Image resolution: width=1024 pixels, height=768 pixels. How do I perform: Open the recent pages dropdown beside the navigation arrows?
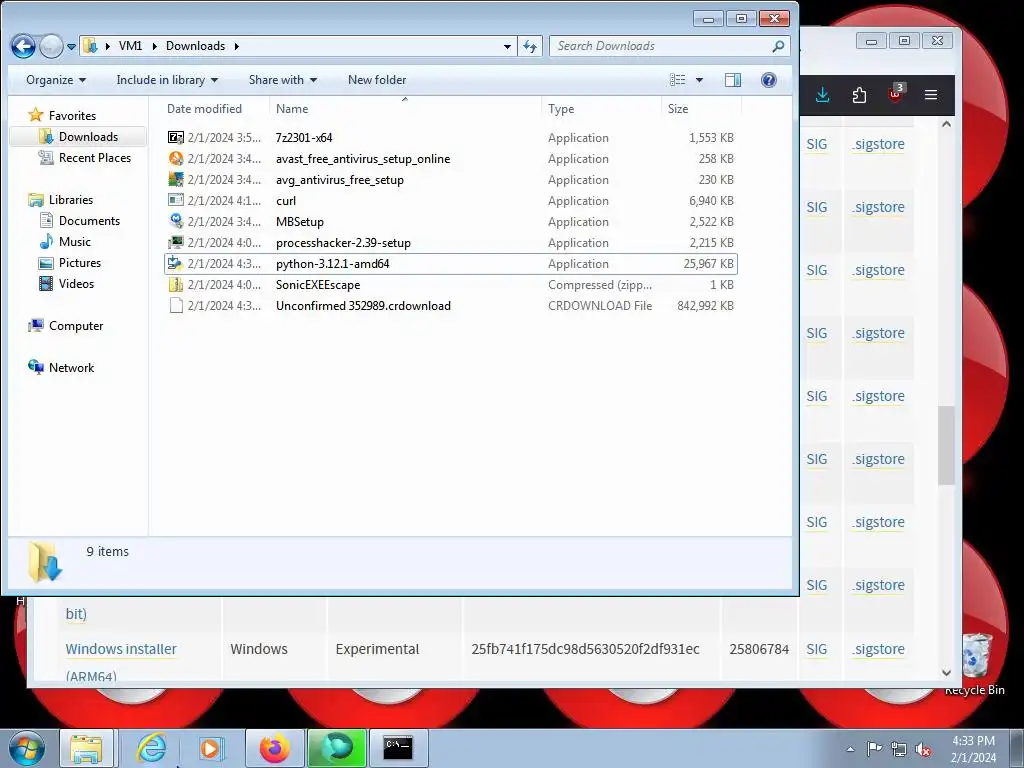pos(71,47)
